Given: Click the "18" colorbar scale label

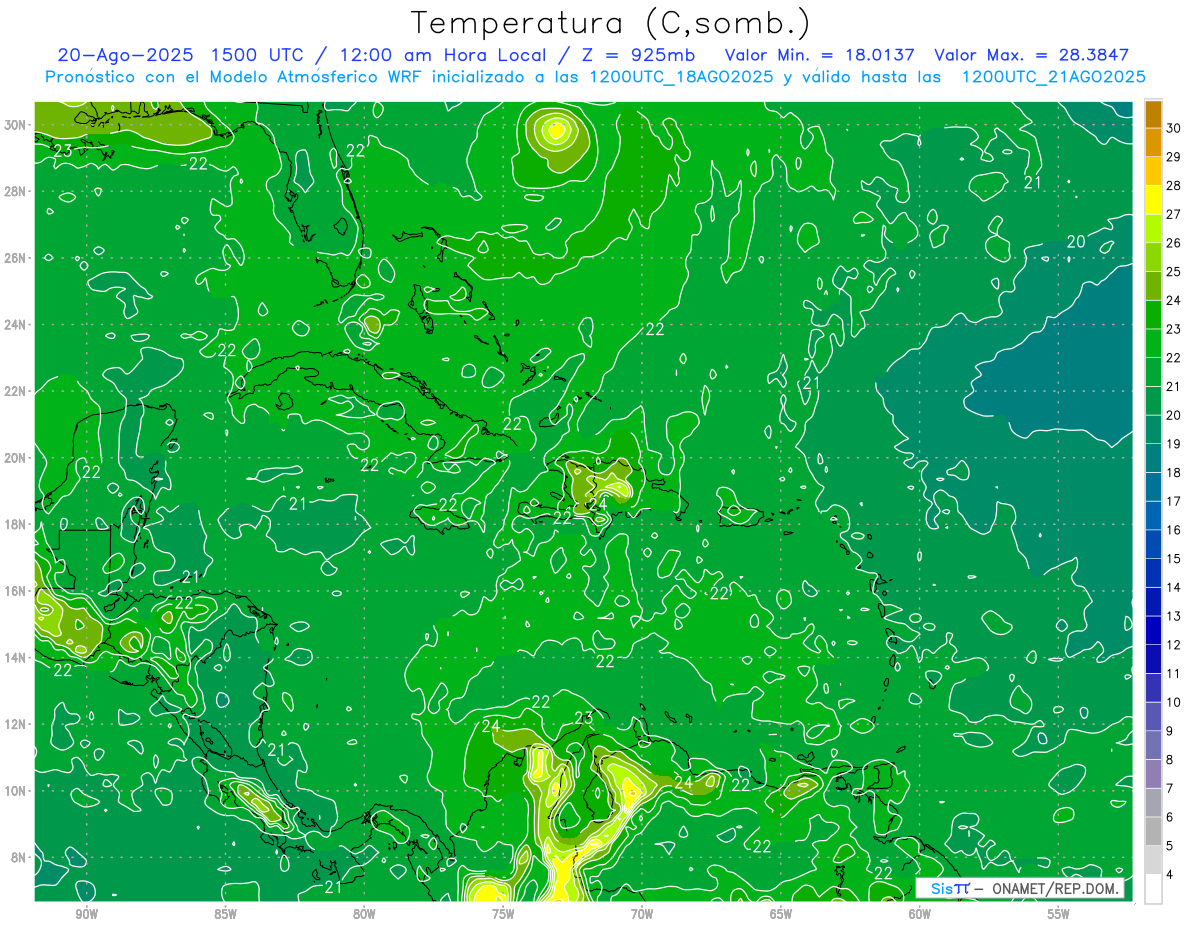Looking at the screenshot, I should pos(1173,473).
